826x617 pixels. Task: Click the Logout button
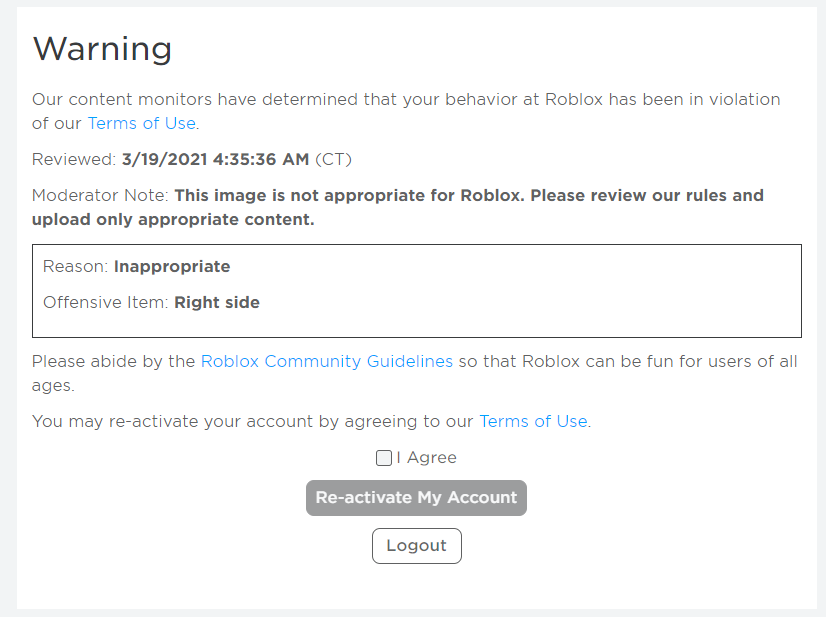click(x=417, y=546)
